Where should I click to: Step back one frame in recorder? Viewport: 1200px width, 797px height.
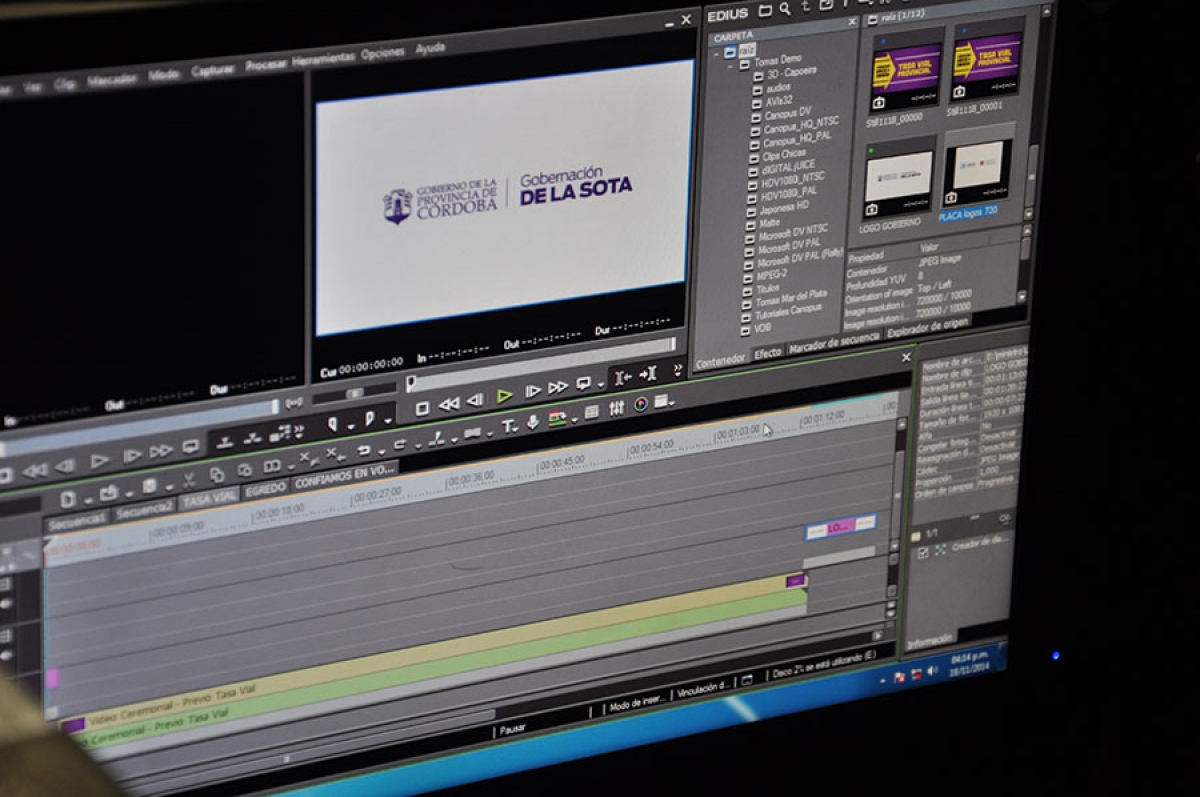tap(476, 400)
